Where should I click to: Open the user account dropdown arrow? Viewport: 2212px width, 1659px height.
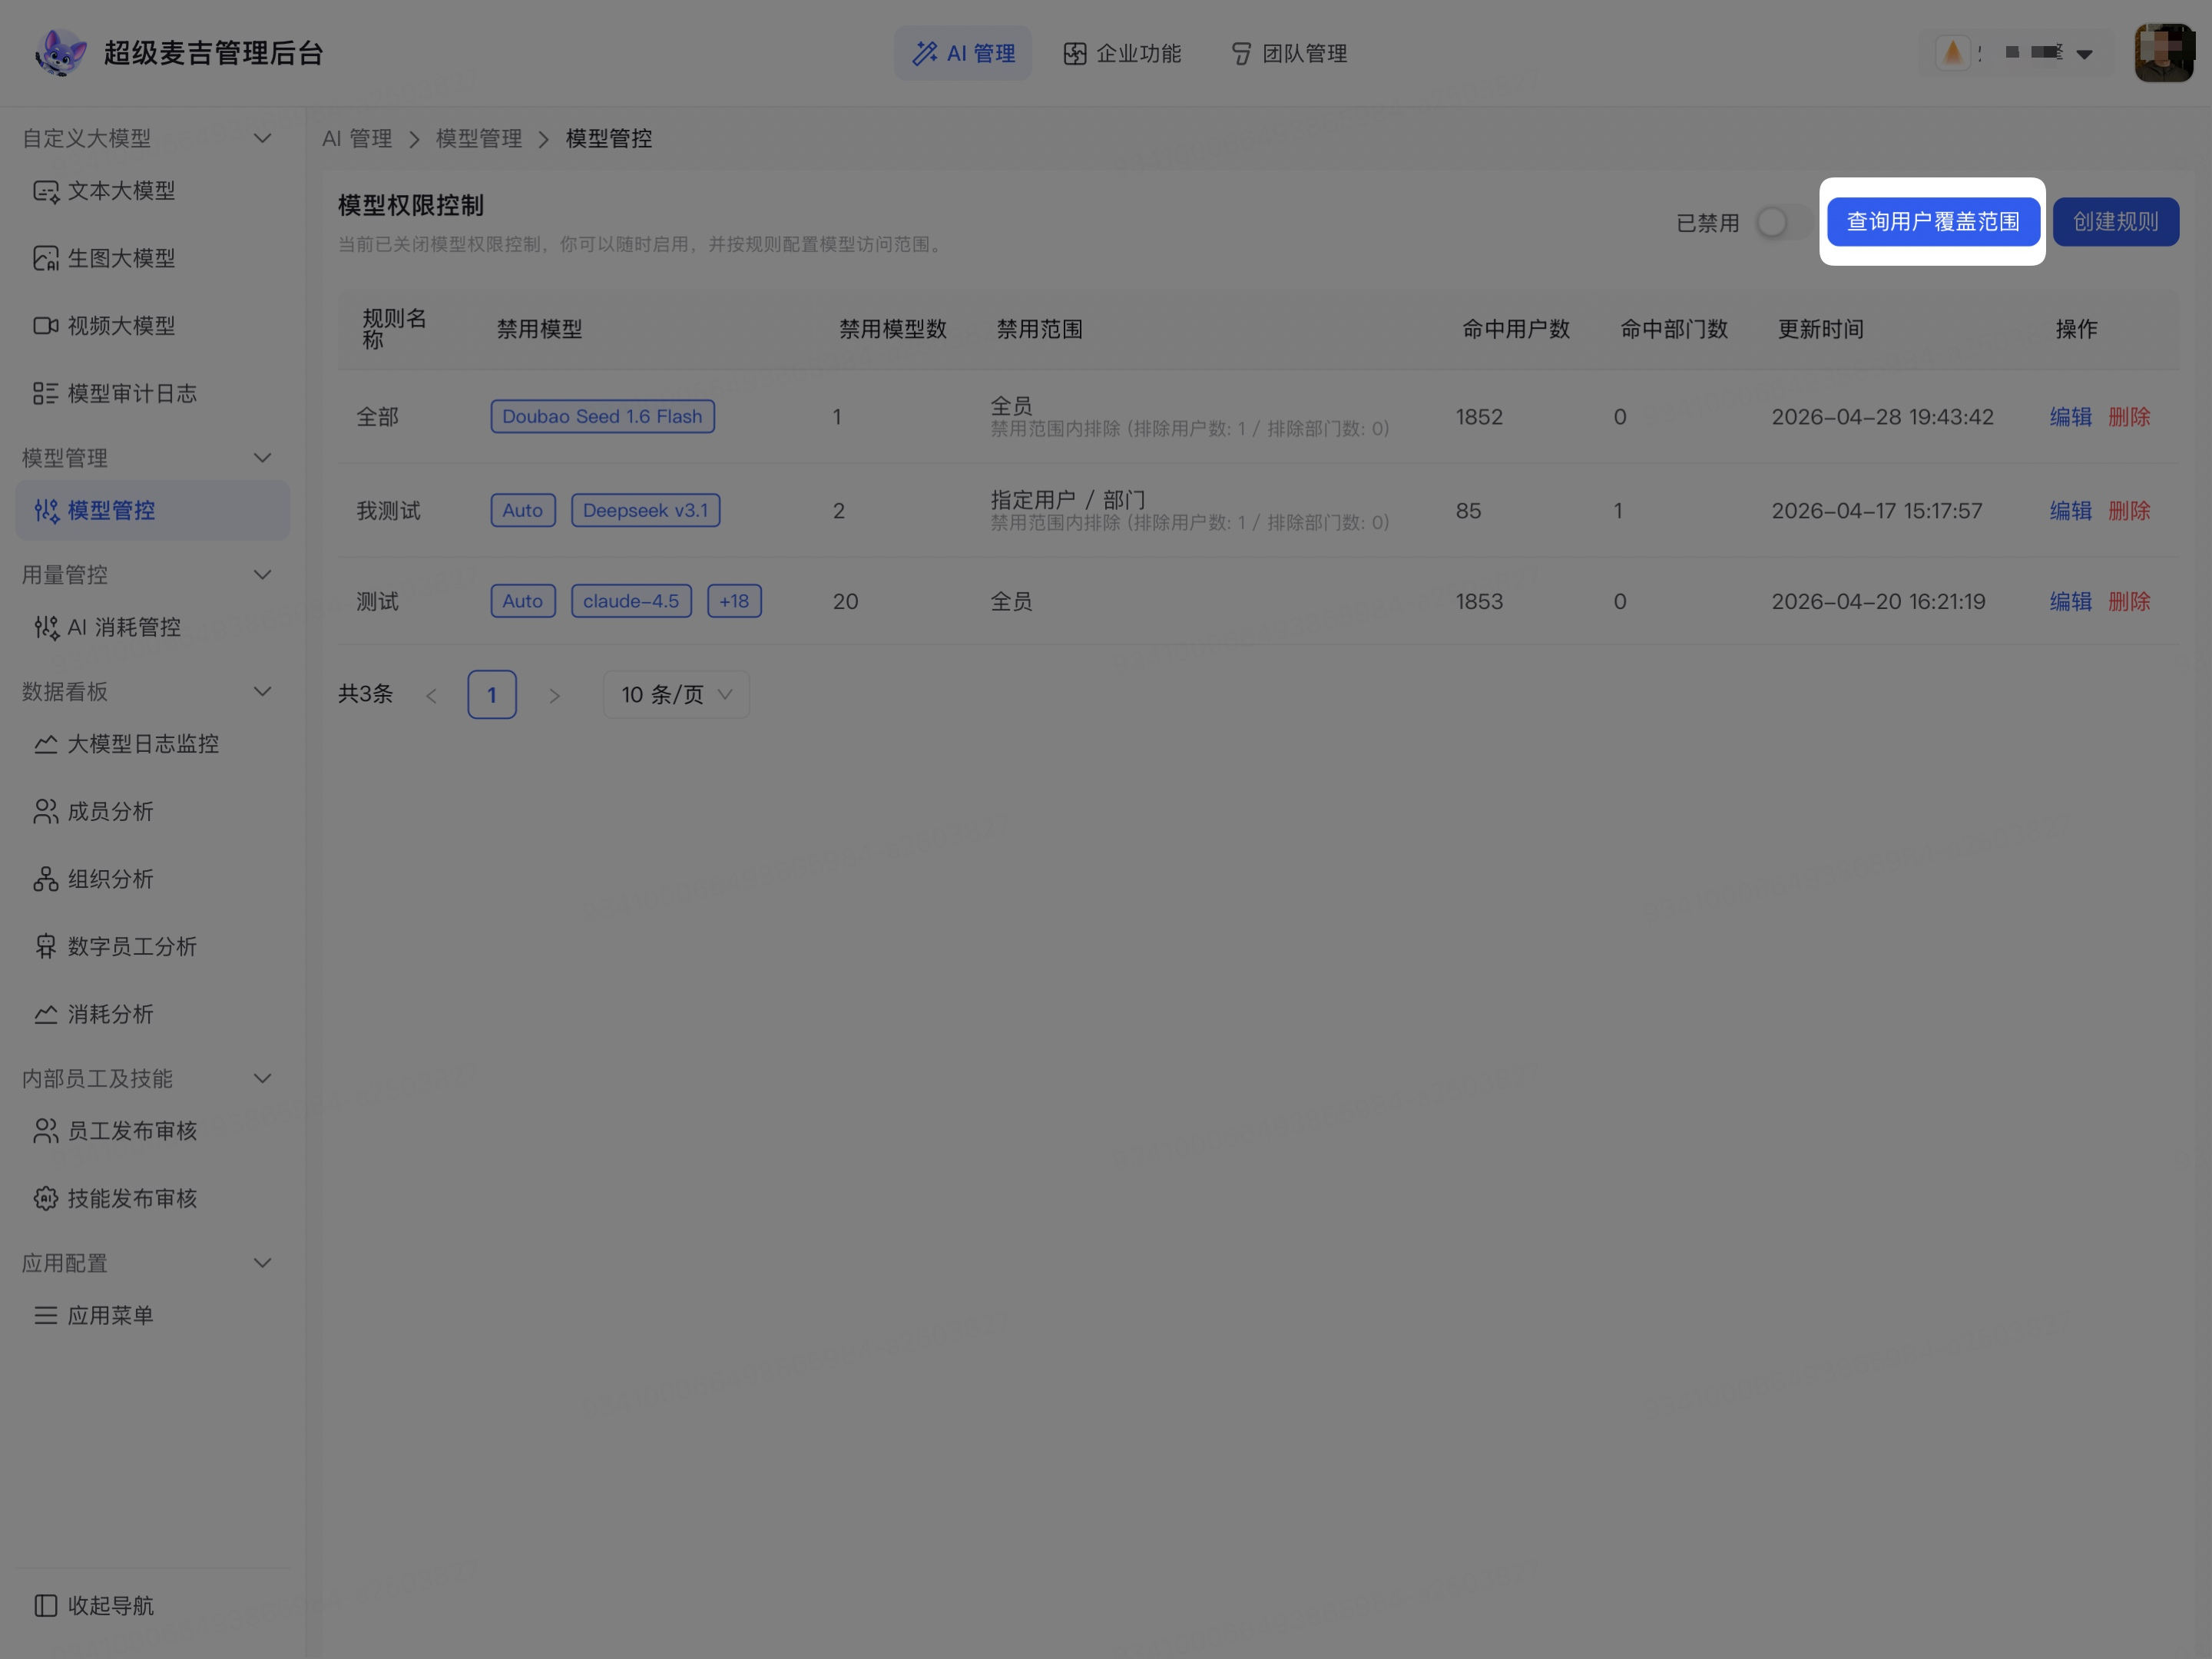(x=2084, y=54)
